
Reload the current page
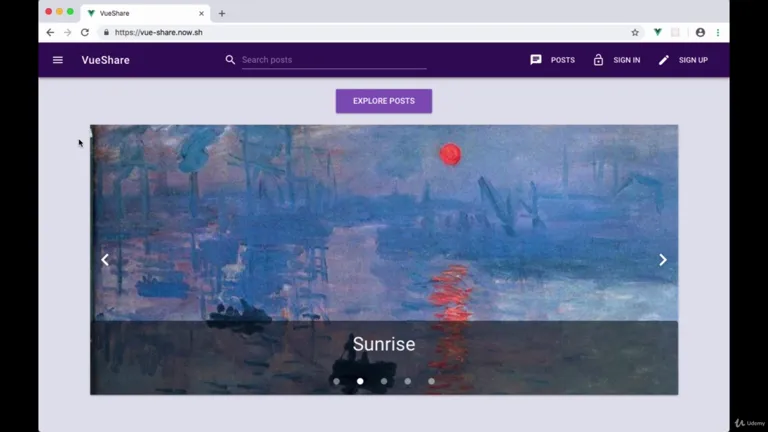(x=85, y=32)
